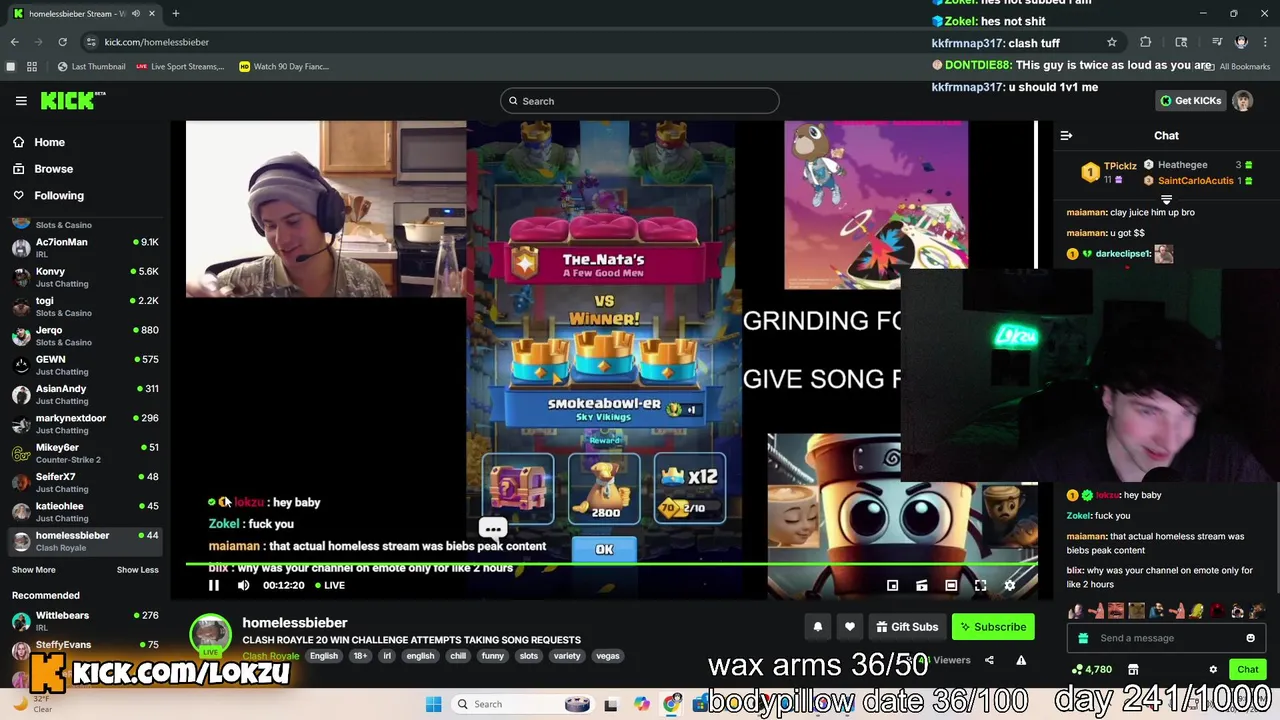Enter fullscreen mode on player
This screenshot has width=1280, height=720.
click(980, 585)
